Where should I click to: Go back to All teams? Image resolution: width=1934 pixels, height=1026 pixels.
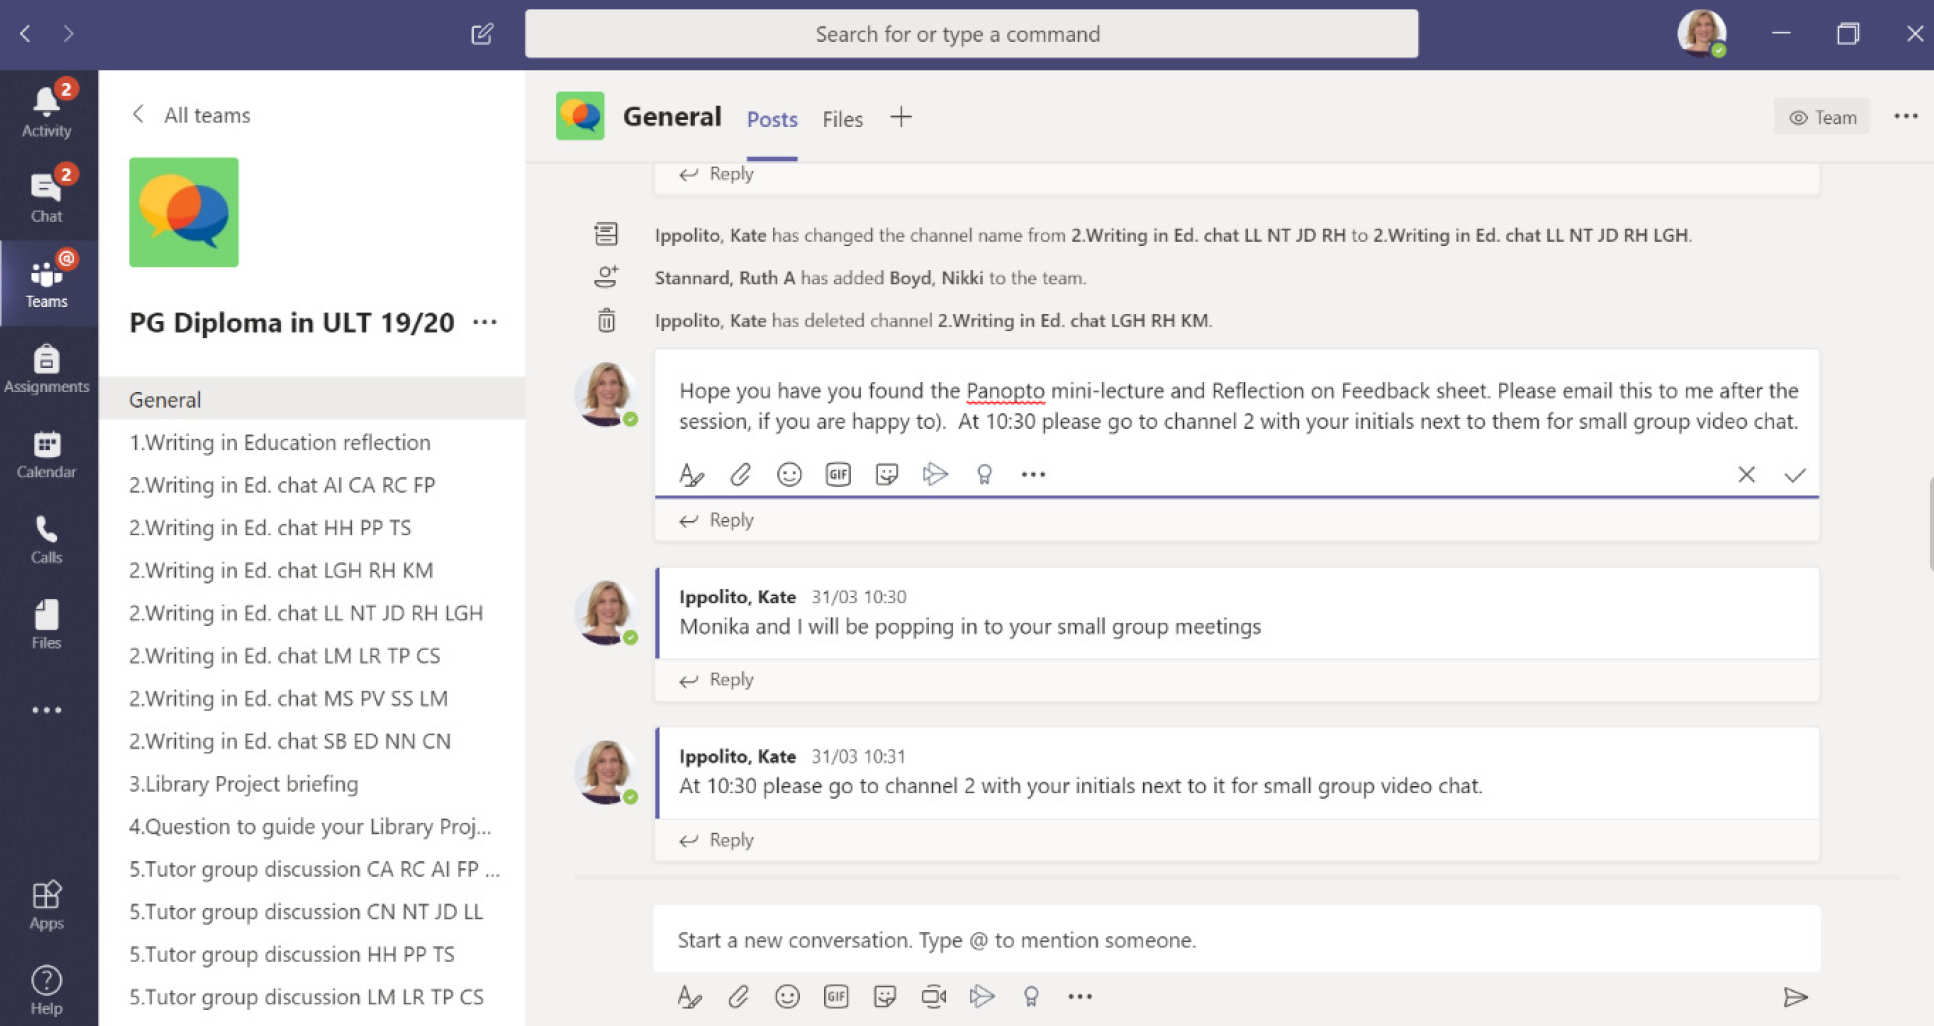[x=191, y=115]
